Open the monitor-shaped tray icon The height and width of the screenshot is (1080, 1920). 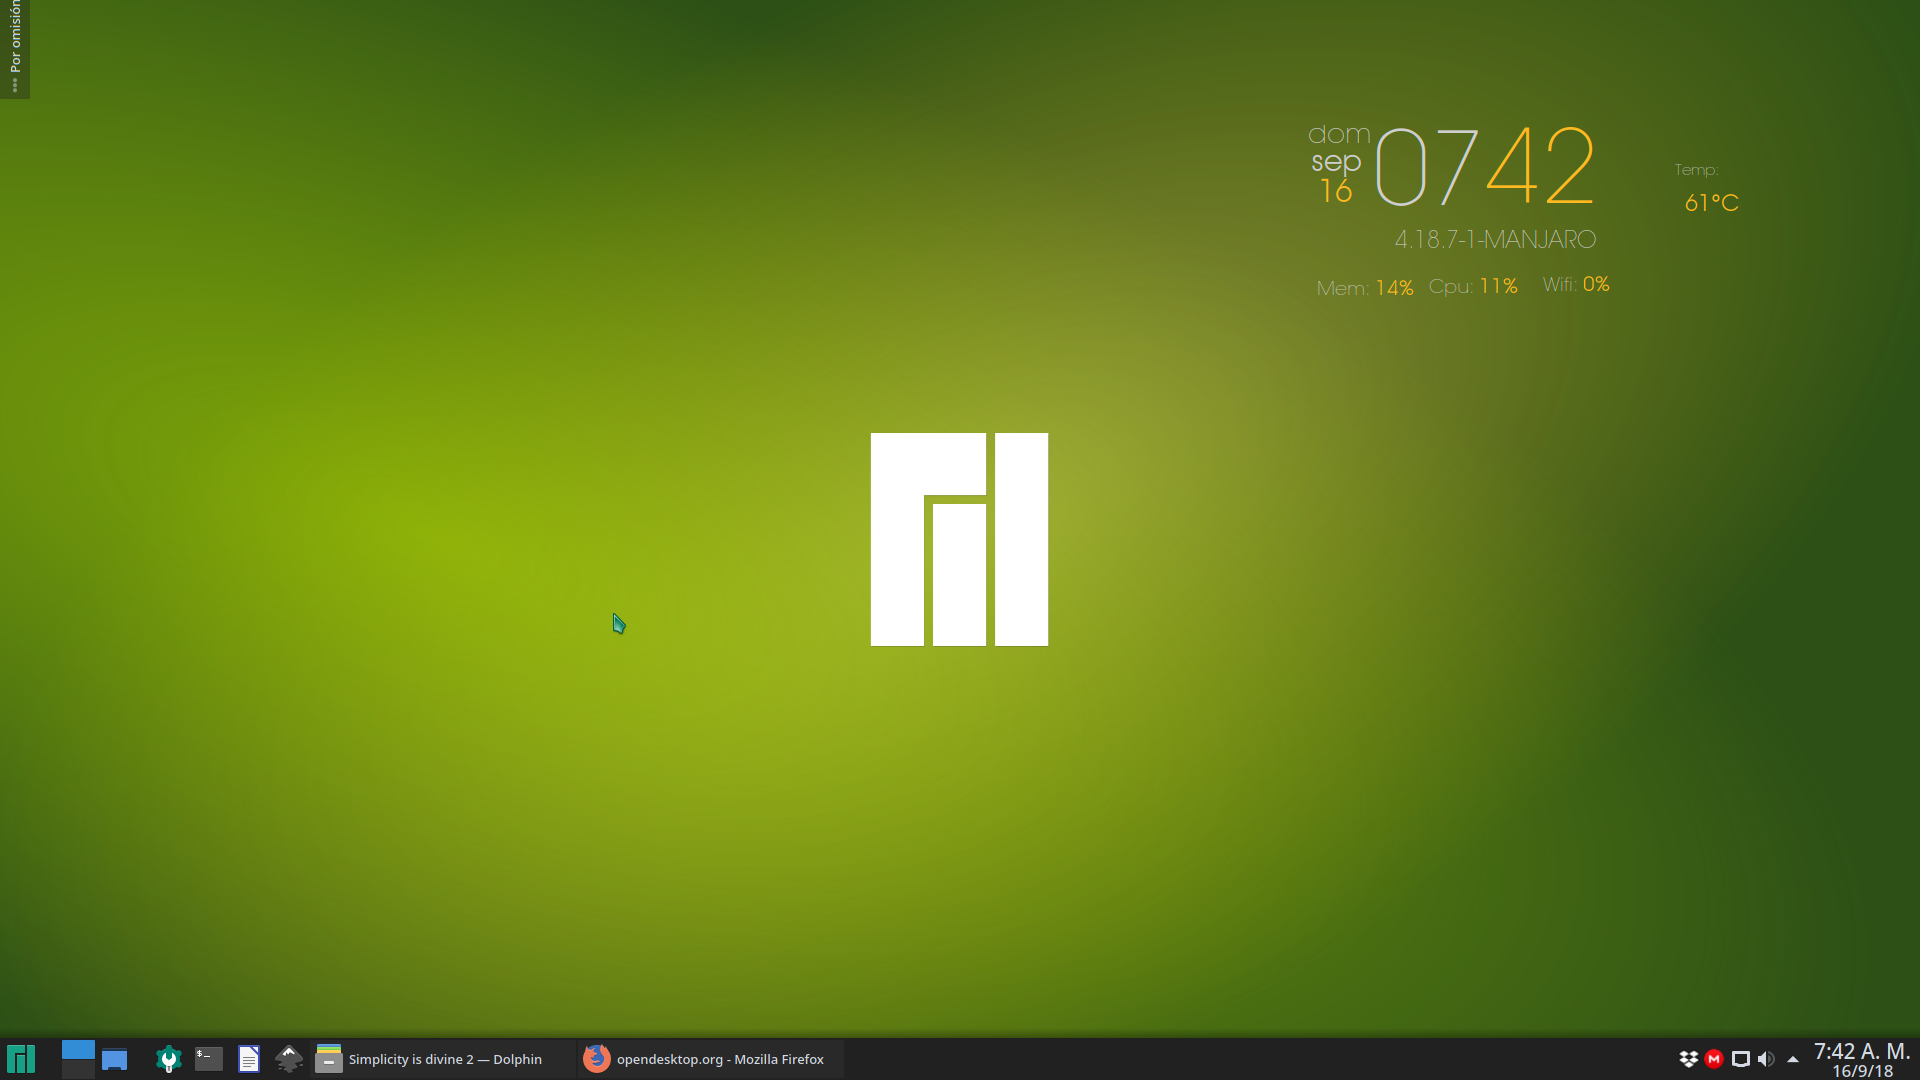[1741, 1059]
